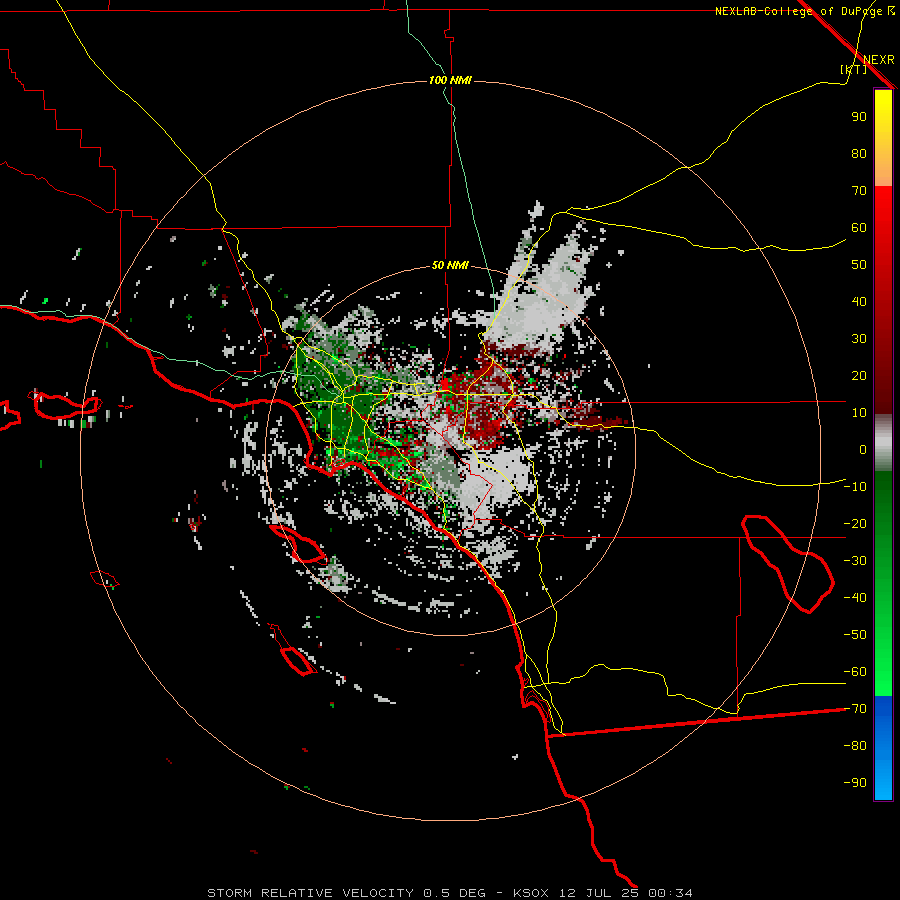Select the -60 value on the velocity scale
This screenshot has height=900, width=900.
pos(855,672)
